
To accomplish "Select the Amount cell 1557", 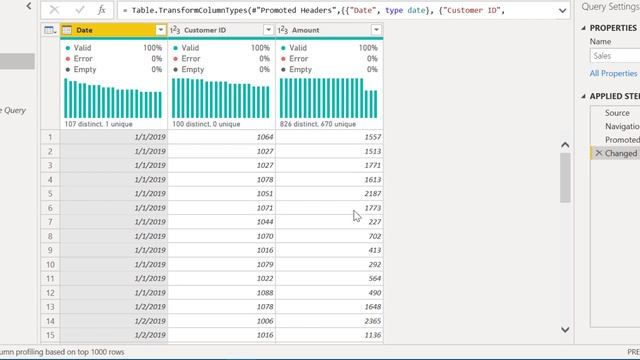I will click(329, 137).
